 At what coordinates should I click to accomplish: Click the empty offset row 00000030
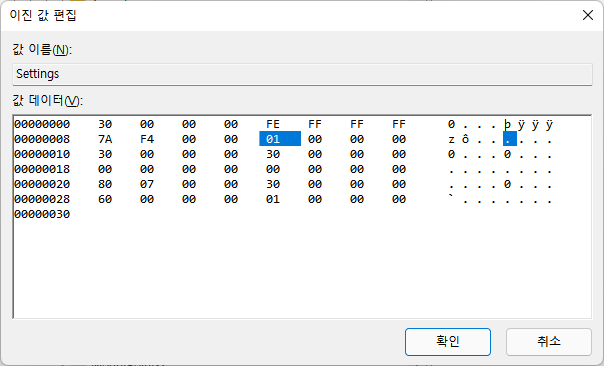(x=42, y=214)
